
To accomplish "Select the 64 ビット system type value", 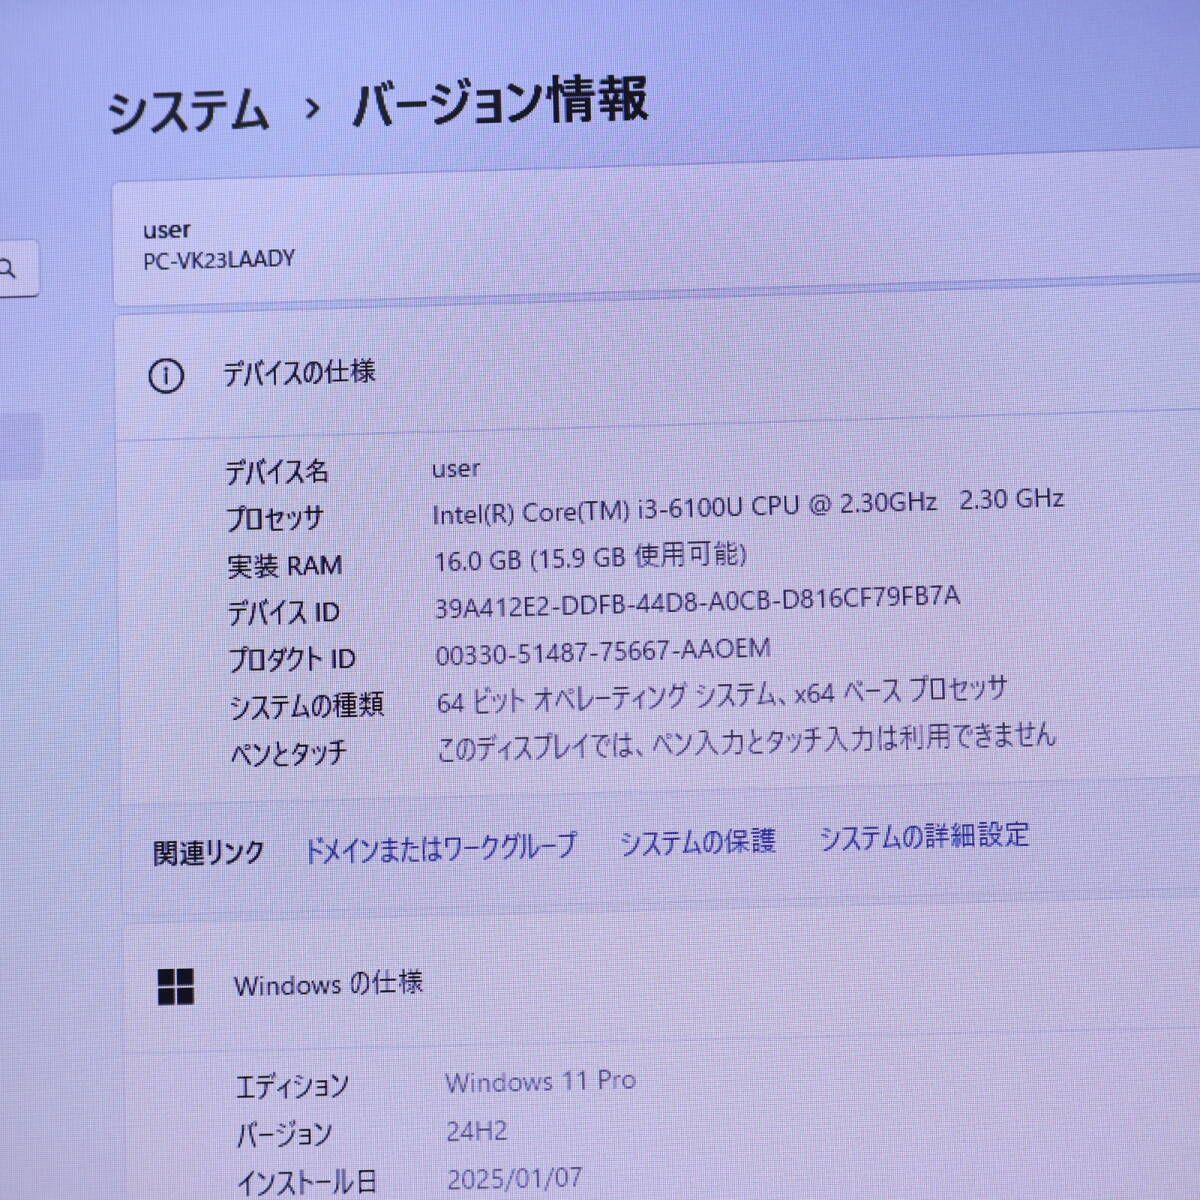I will tap(722, 694).
